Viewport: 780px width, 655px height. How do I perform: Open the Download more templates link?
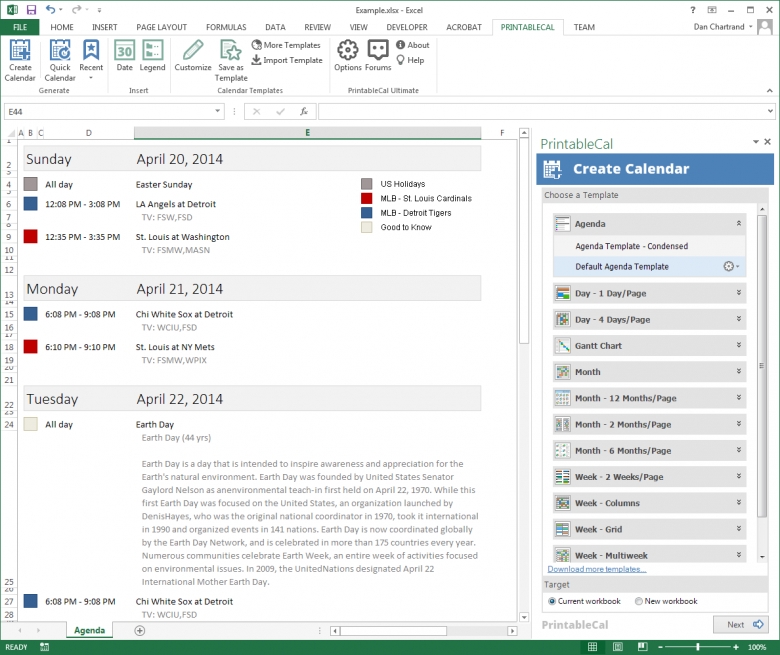596,569
